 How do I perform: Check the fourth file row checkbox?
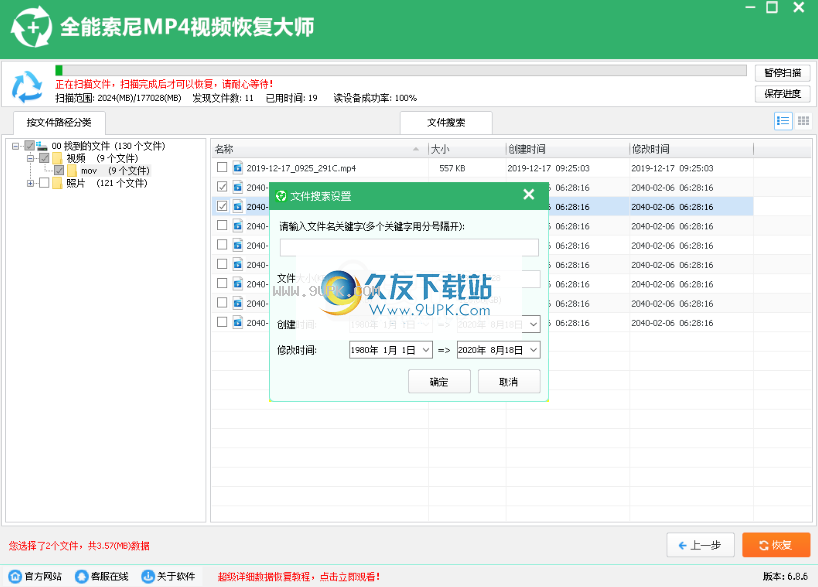pos(222,225)
